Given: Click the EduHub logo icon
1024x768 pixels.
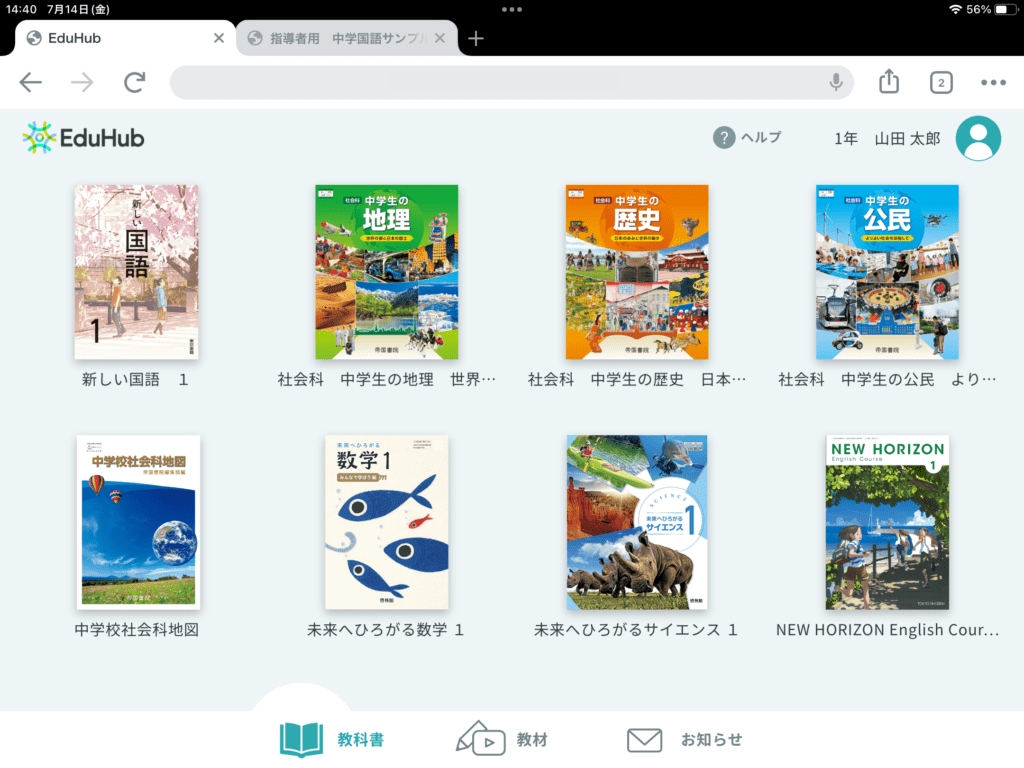Looking at the screenshot, I should click(39, 138).
